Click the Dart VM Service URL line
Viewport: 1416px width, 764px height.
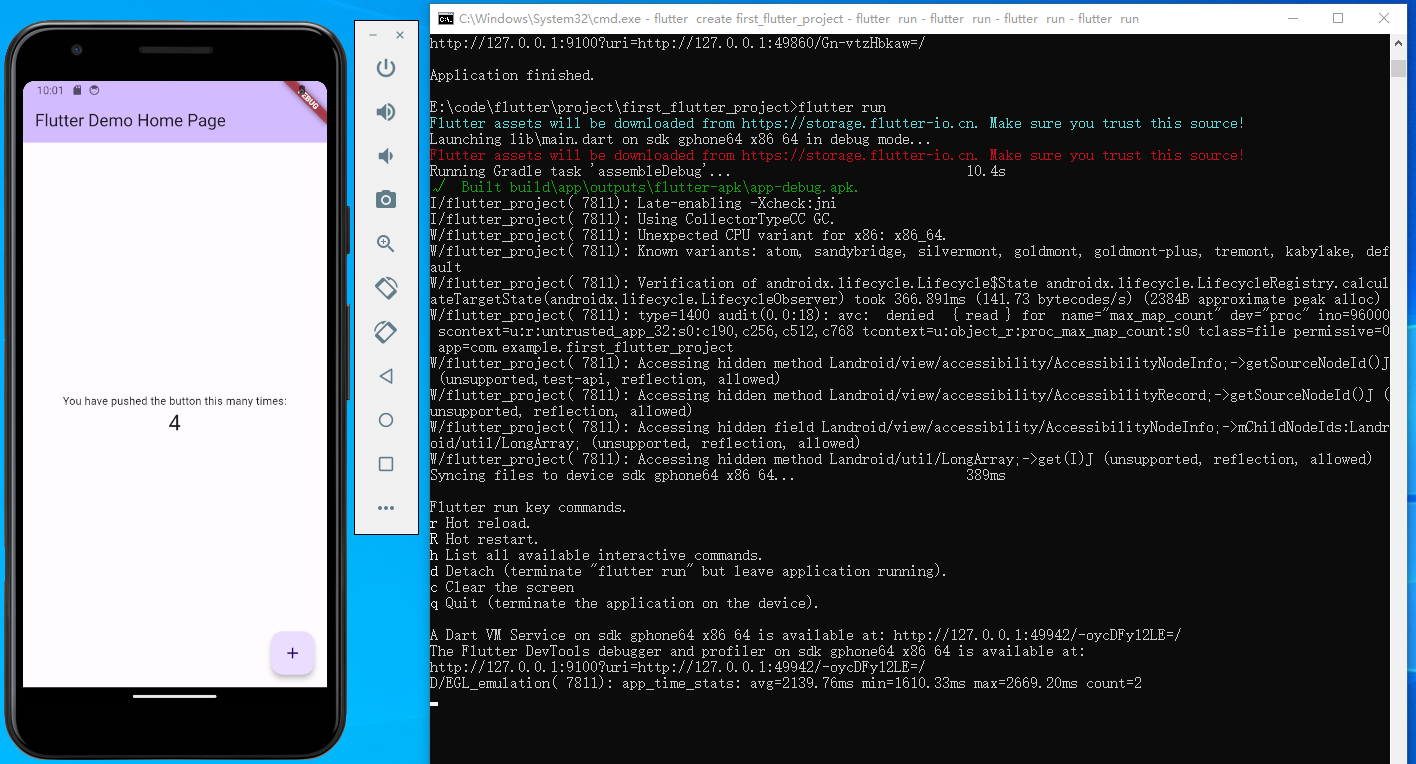coord(806,635)
